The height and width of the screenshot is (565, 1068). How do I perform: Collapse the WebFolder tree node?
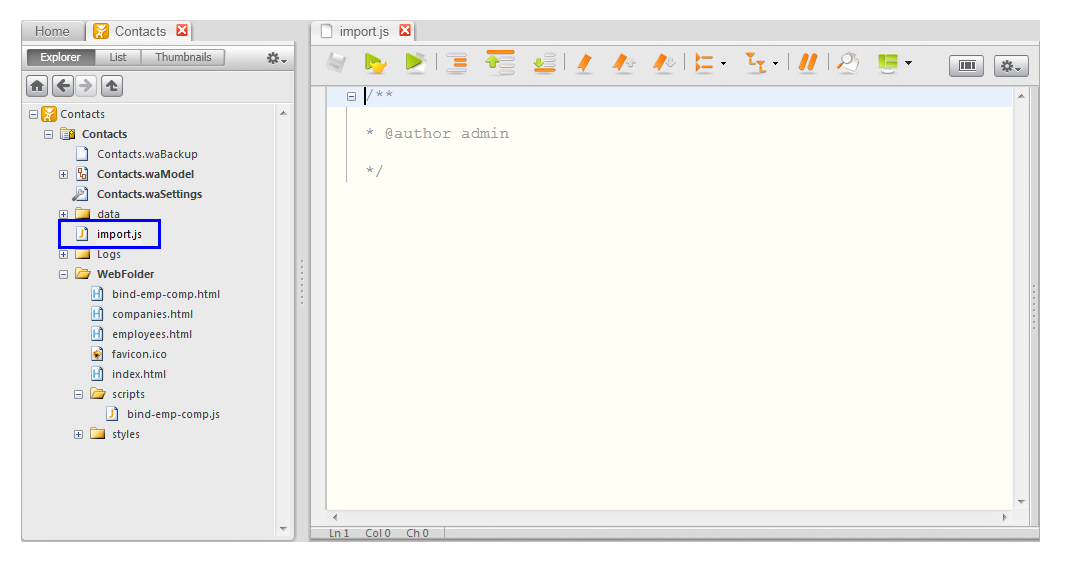[64, 274]
